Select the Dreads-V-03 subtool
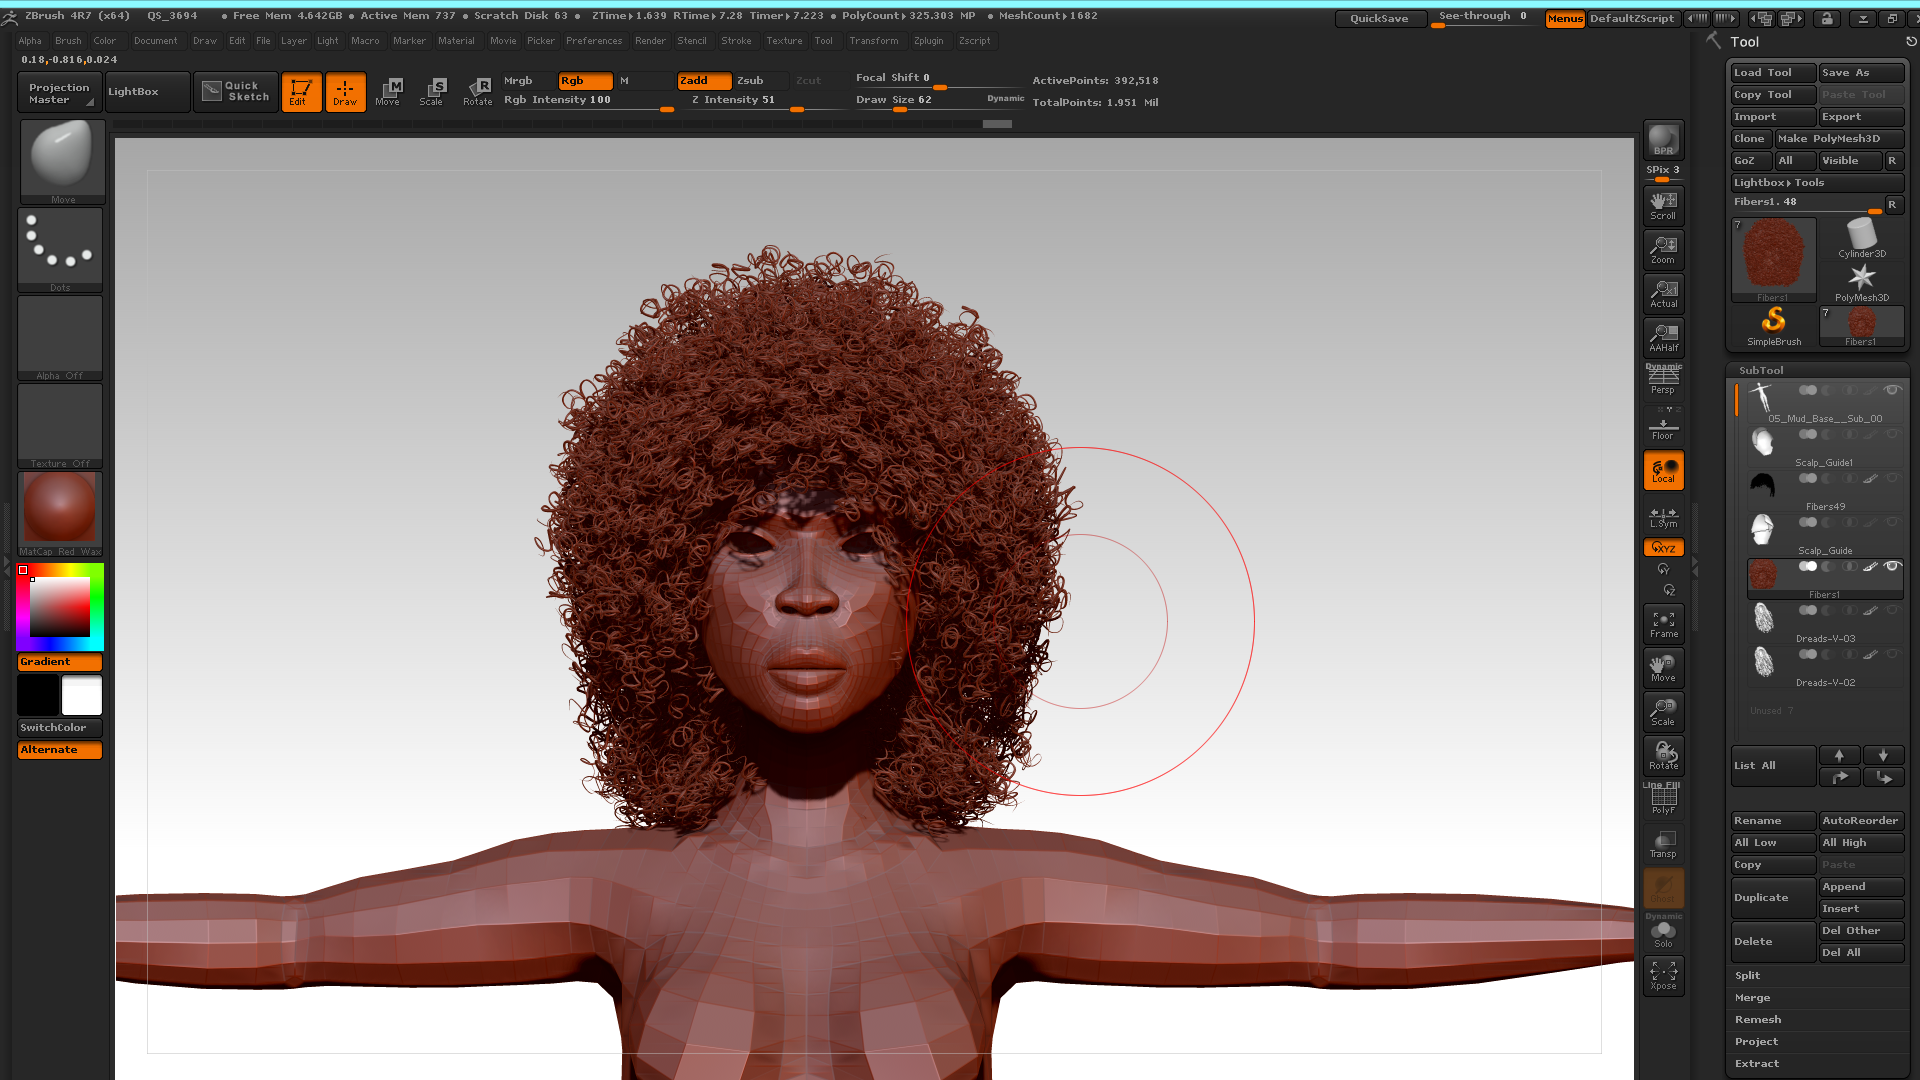 pyautogui.click(x=1825, y=624)
